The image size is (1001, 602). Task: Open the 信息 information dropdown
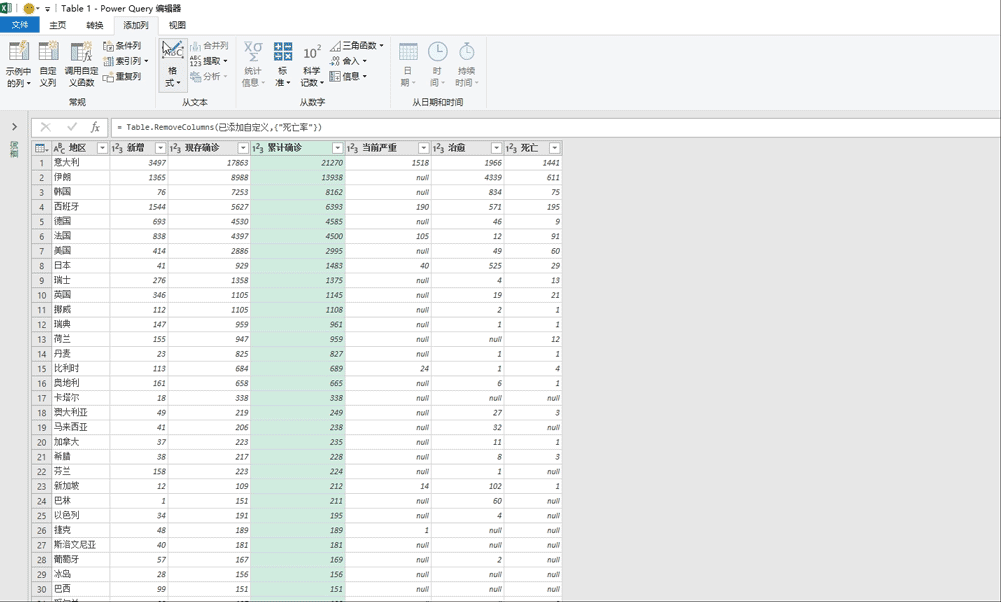point(349,77)
